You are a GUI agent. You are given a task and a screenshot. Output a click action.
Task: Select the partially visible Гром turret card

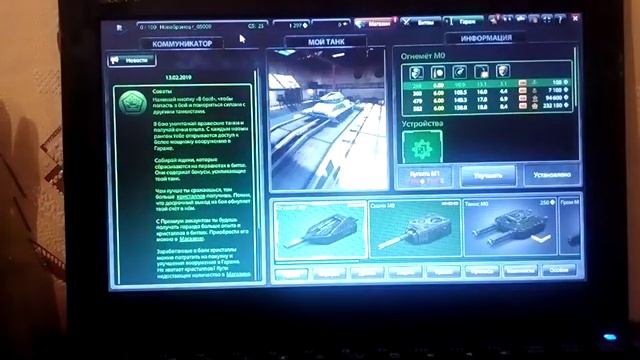[x=569, y=227]
